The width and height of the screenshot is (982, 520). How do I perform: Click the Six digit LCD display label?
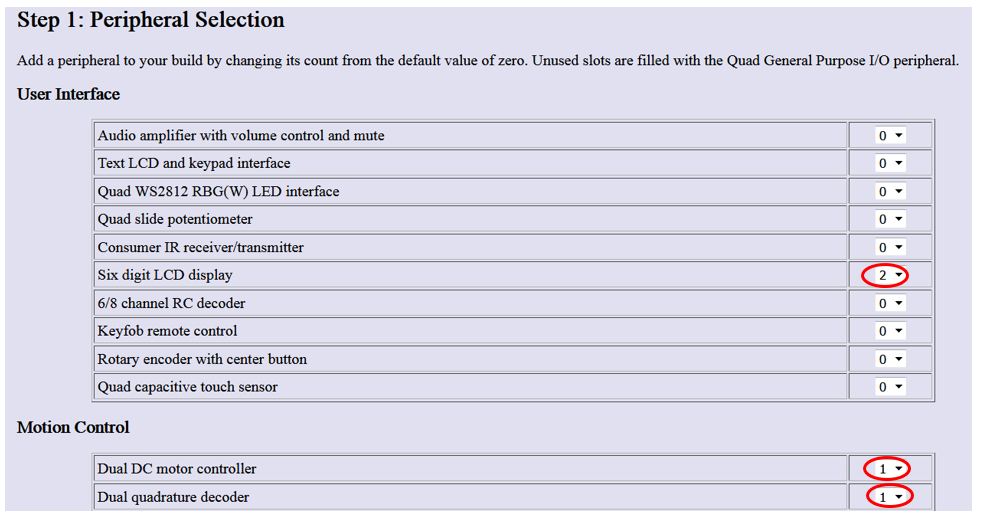coord(165,275)
